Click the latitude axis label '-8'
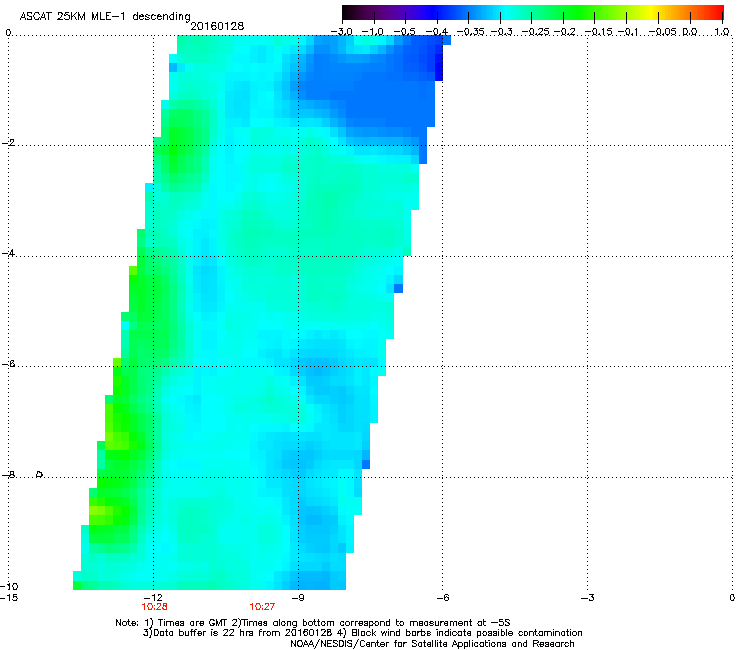This screenshot has height=650, width=740. (x=8, y=475)
